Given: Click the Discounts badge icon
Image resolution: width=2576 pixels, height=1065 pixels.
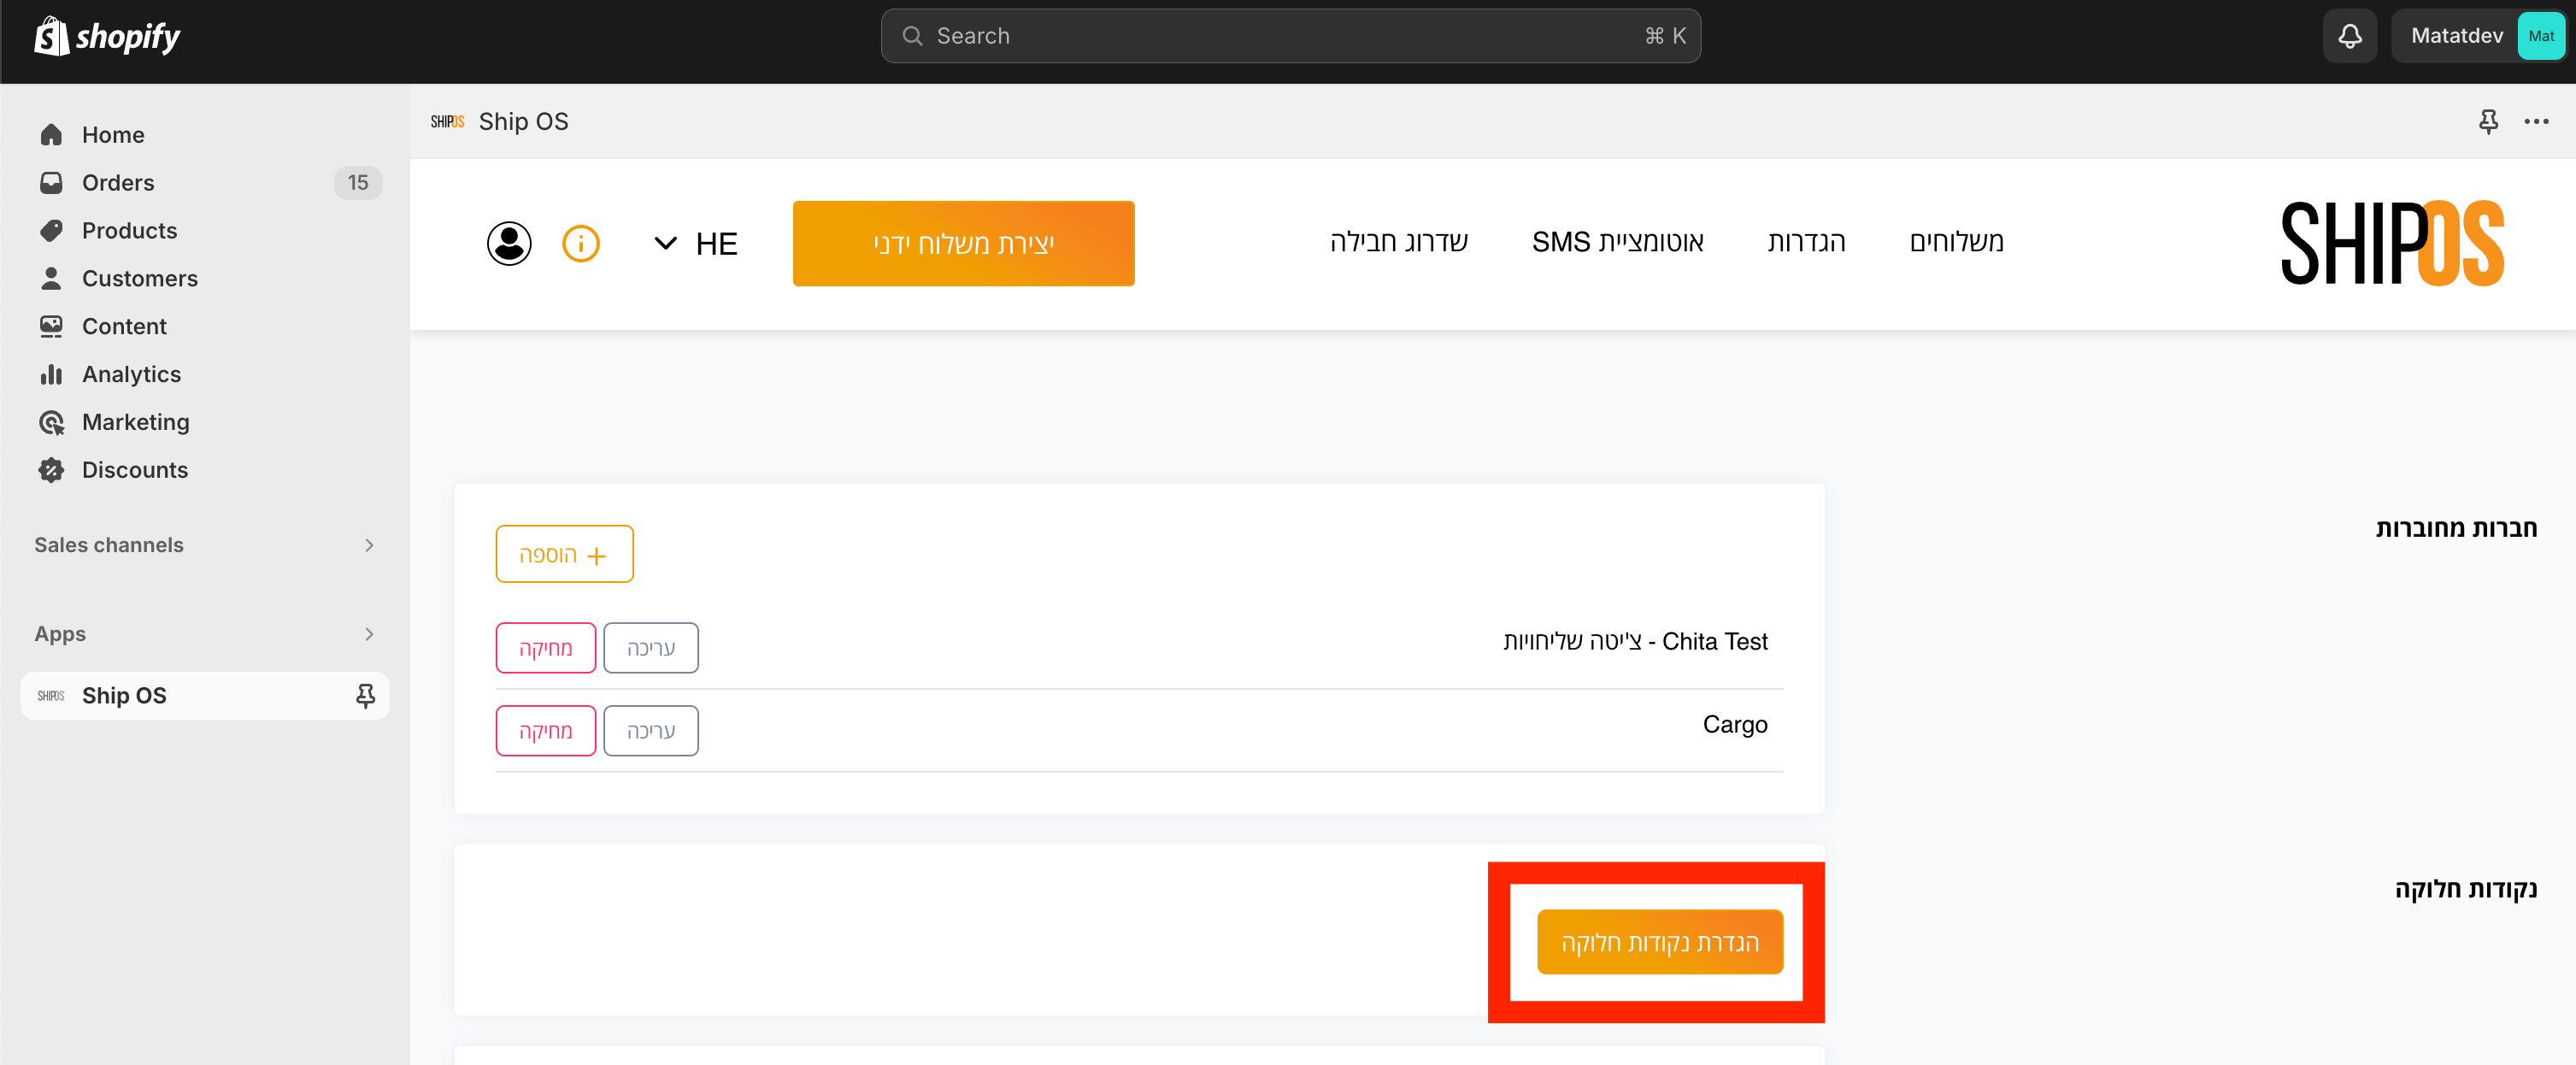Looking at the screenshot, I should point(51,470).
